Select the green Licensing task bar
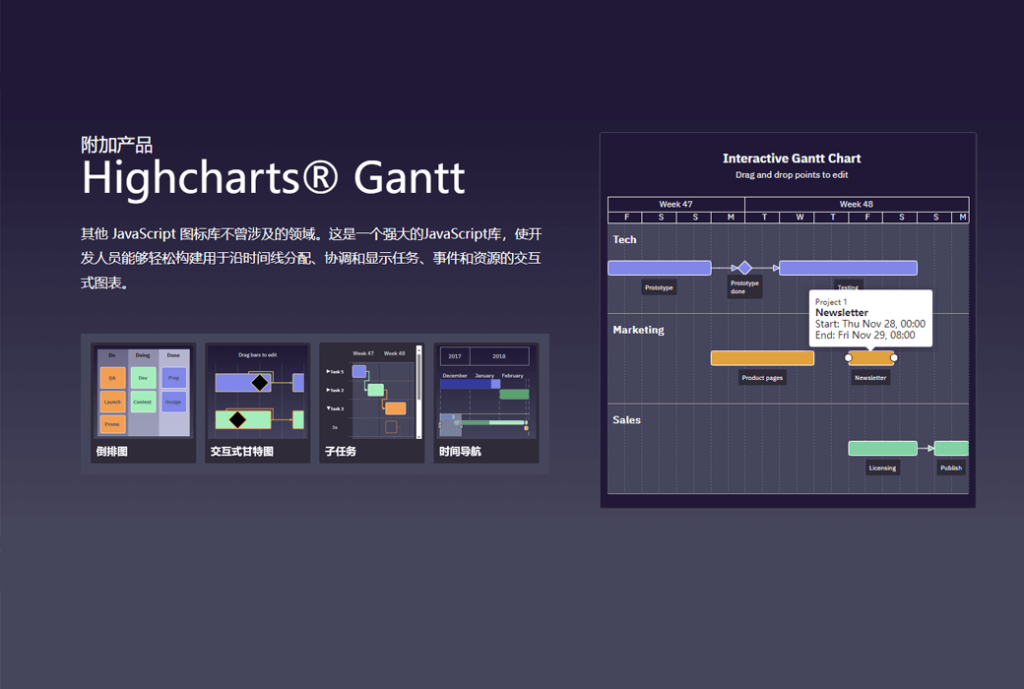Image resolution: width=1024 pixels, height=689 pixels. tap(883, 448)
